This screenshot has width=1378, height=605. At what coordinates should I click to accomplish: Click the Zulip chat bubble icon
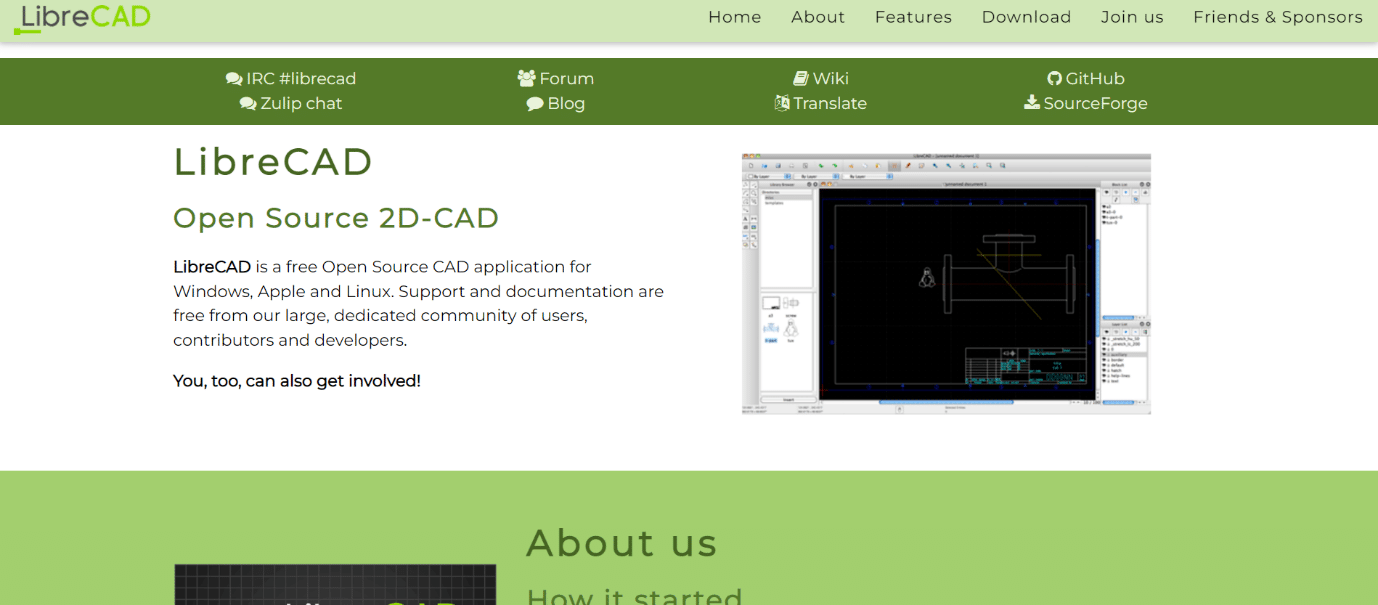[x=248, y=103]
